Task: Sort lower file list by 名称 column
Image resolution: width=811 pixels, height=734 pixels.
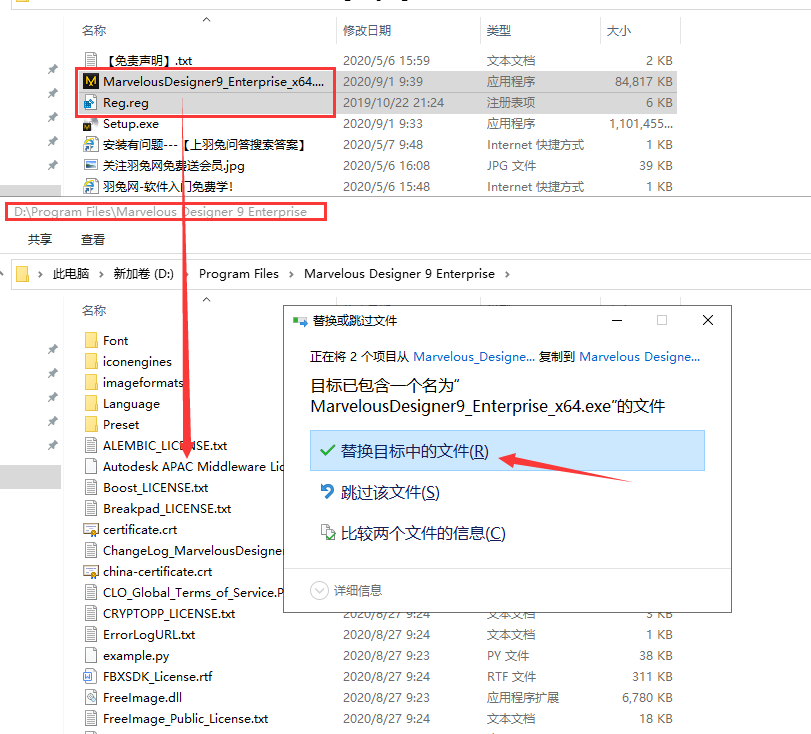Action: 94,310
